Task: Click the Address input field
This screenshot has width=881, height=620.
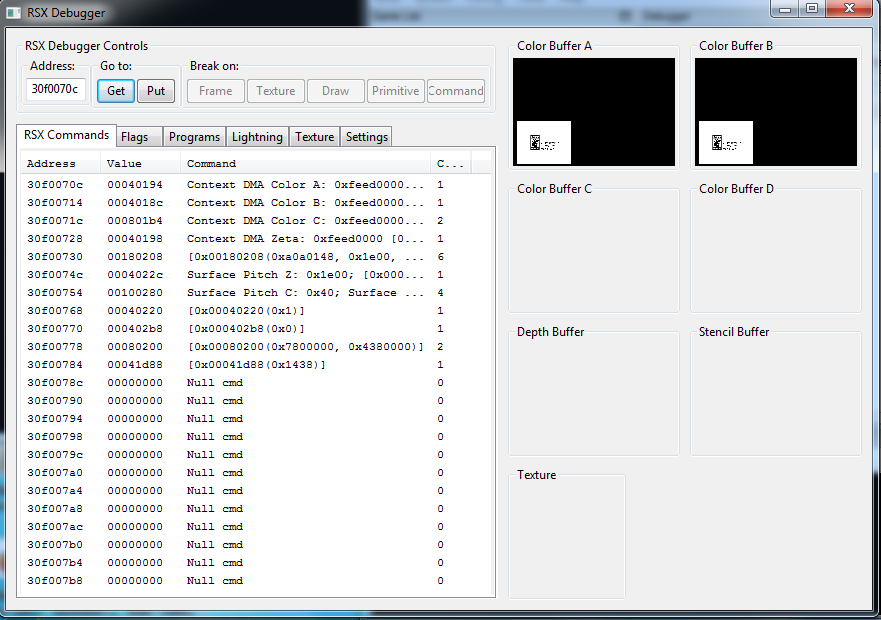Action: point(55,90)
